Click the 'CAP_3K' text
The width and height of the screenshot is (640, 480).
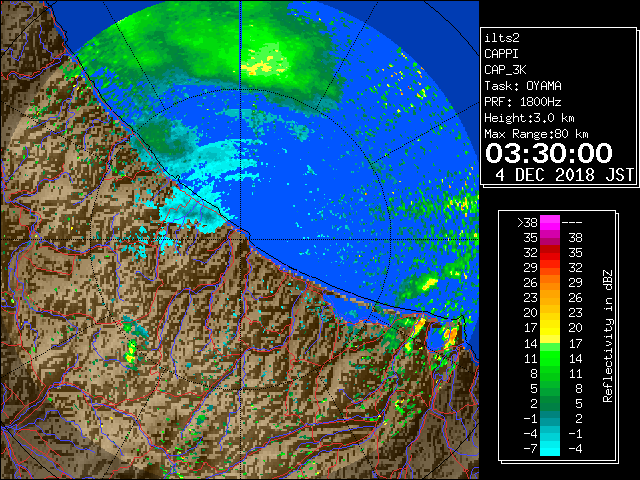505,70
